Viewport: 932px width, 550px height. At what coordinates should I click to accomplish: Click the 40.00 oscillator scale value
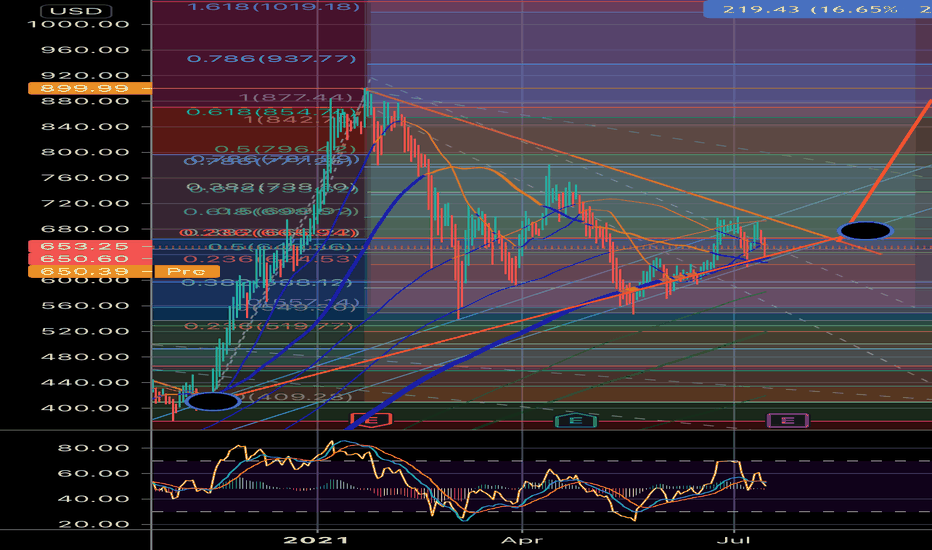click(x=93, y=499)
